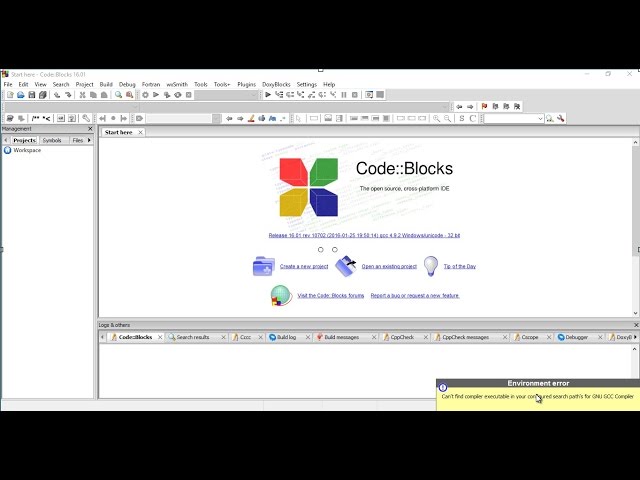This screenshot has width=640, height=480.
Task: Click the Zoom out magnifier icon
Action: [447, 118]
